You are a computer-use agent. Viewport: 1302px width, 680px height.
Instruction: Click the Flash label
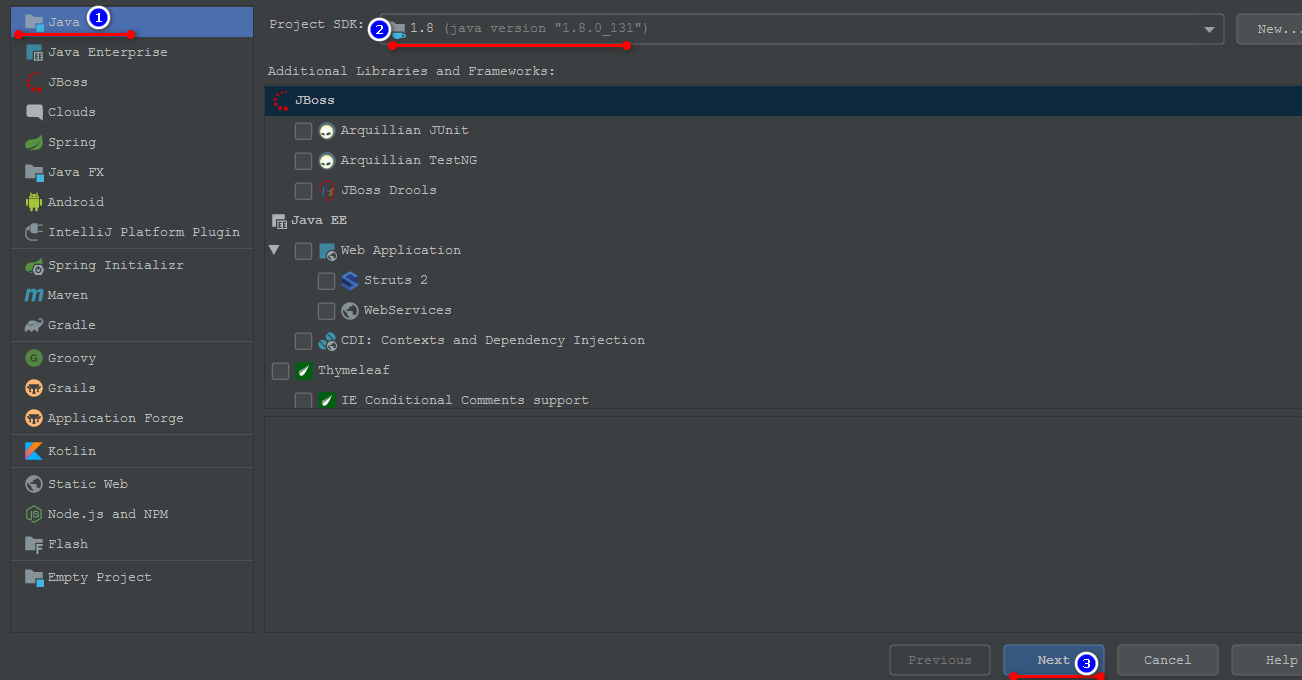(x=68, y=544)
